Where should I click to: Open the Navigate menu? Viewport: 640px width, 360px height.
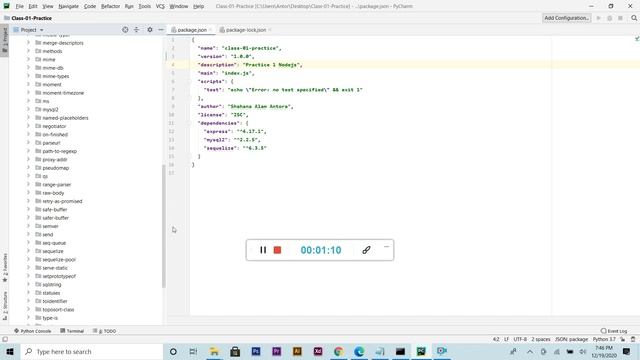pos(68,6)
